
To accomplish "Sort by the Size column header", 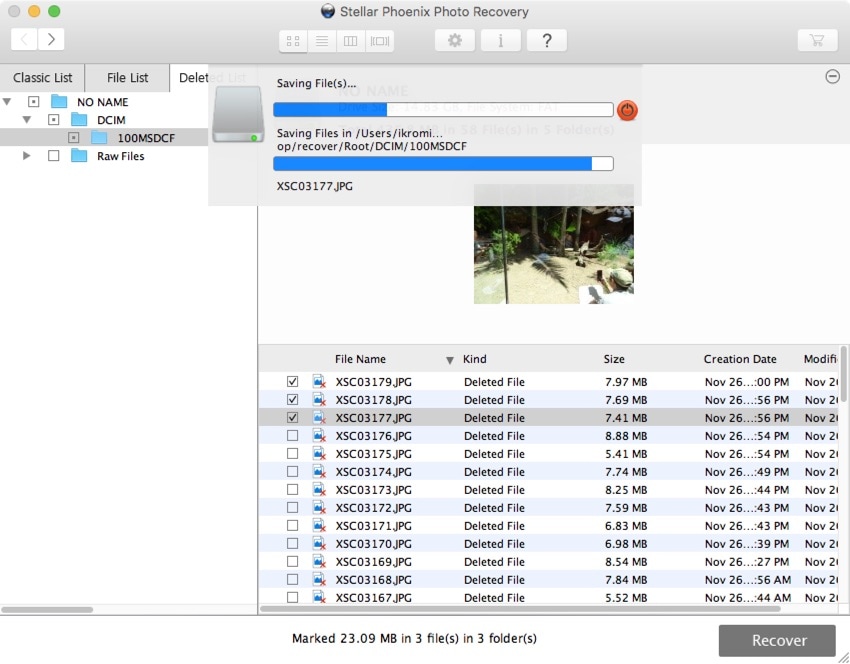I will (x=614, y=359).
